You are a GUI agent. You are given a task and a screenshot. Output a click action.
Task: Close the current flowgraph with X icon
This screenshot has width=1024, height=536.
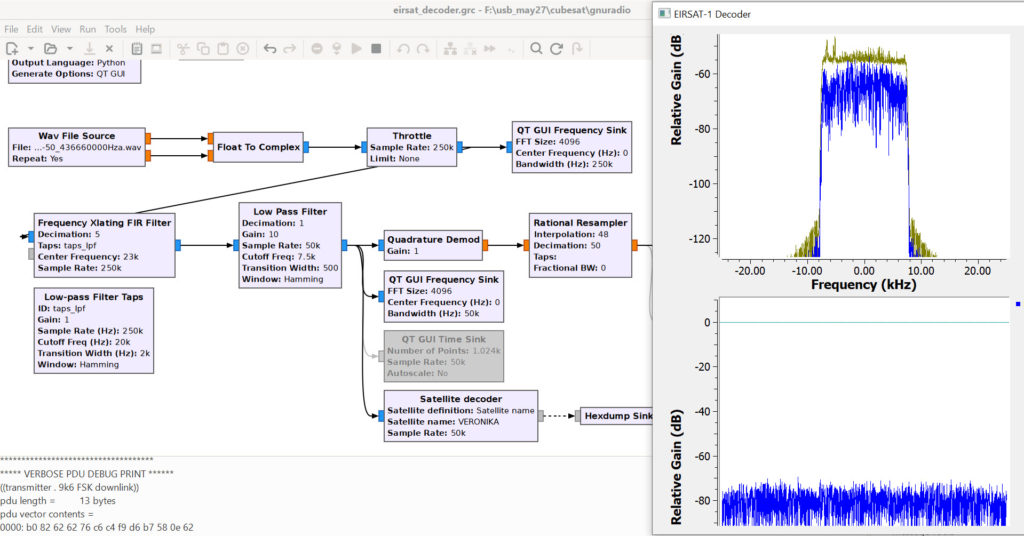110,48
